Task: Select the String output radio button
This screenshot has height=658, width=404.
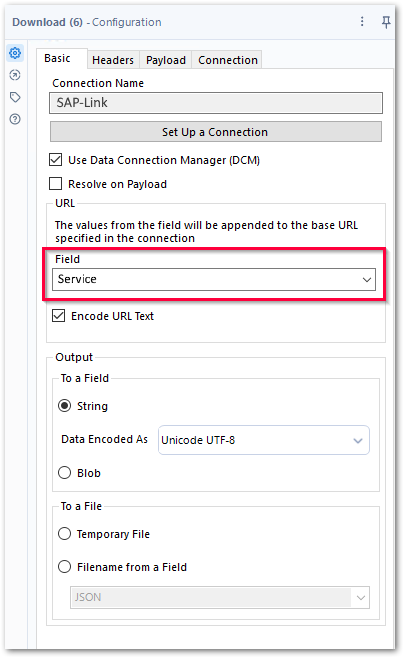Action: 65,406
